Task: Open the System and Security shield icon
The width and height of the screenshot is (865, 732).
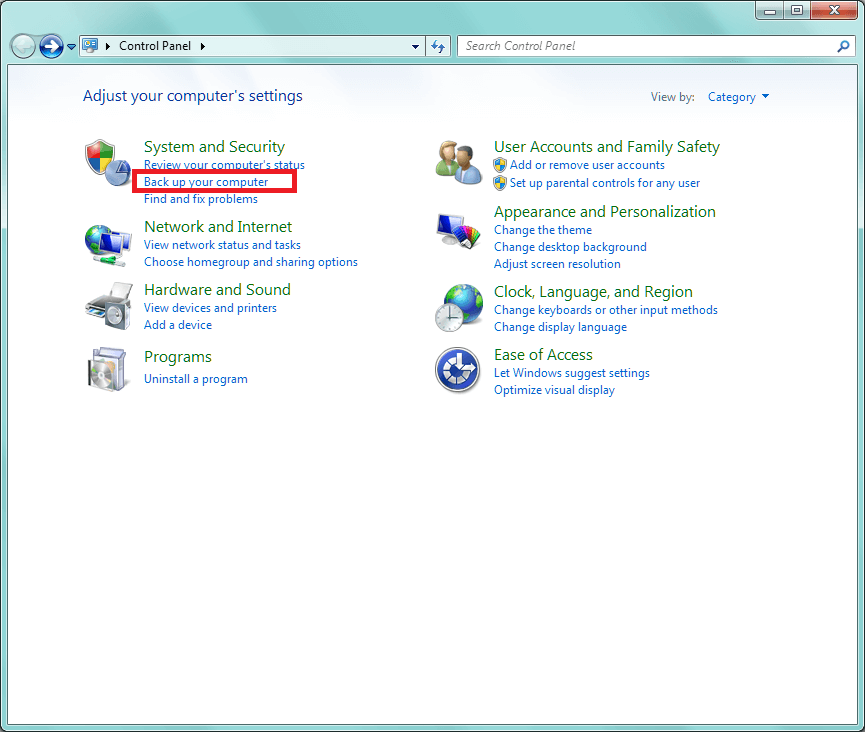Action: (108, 163)
